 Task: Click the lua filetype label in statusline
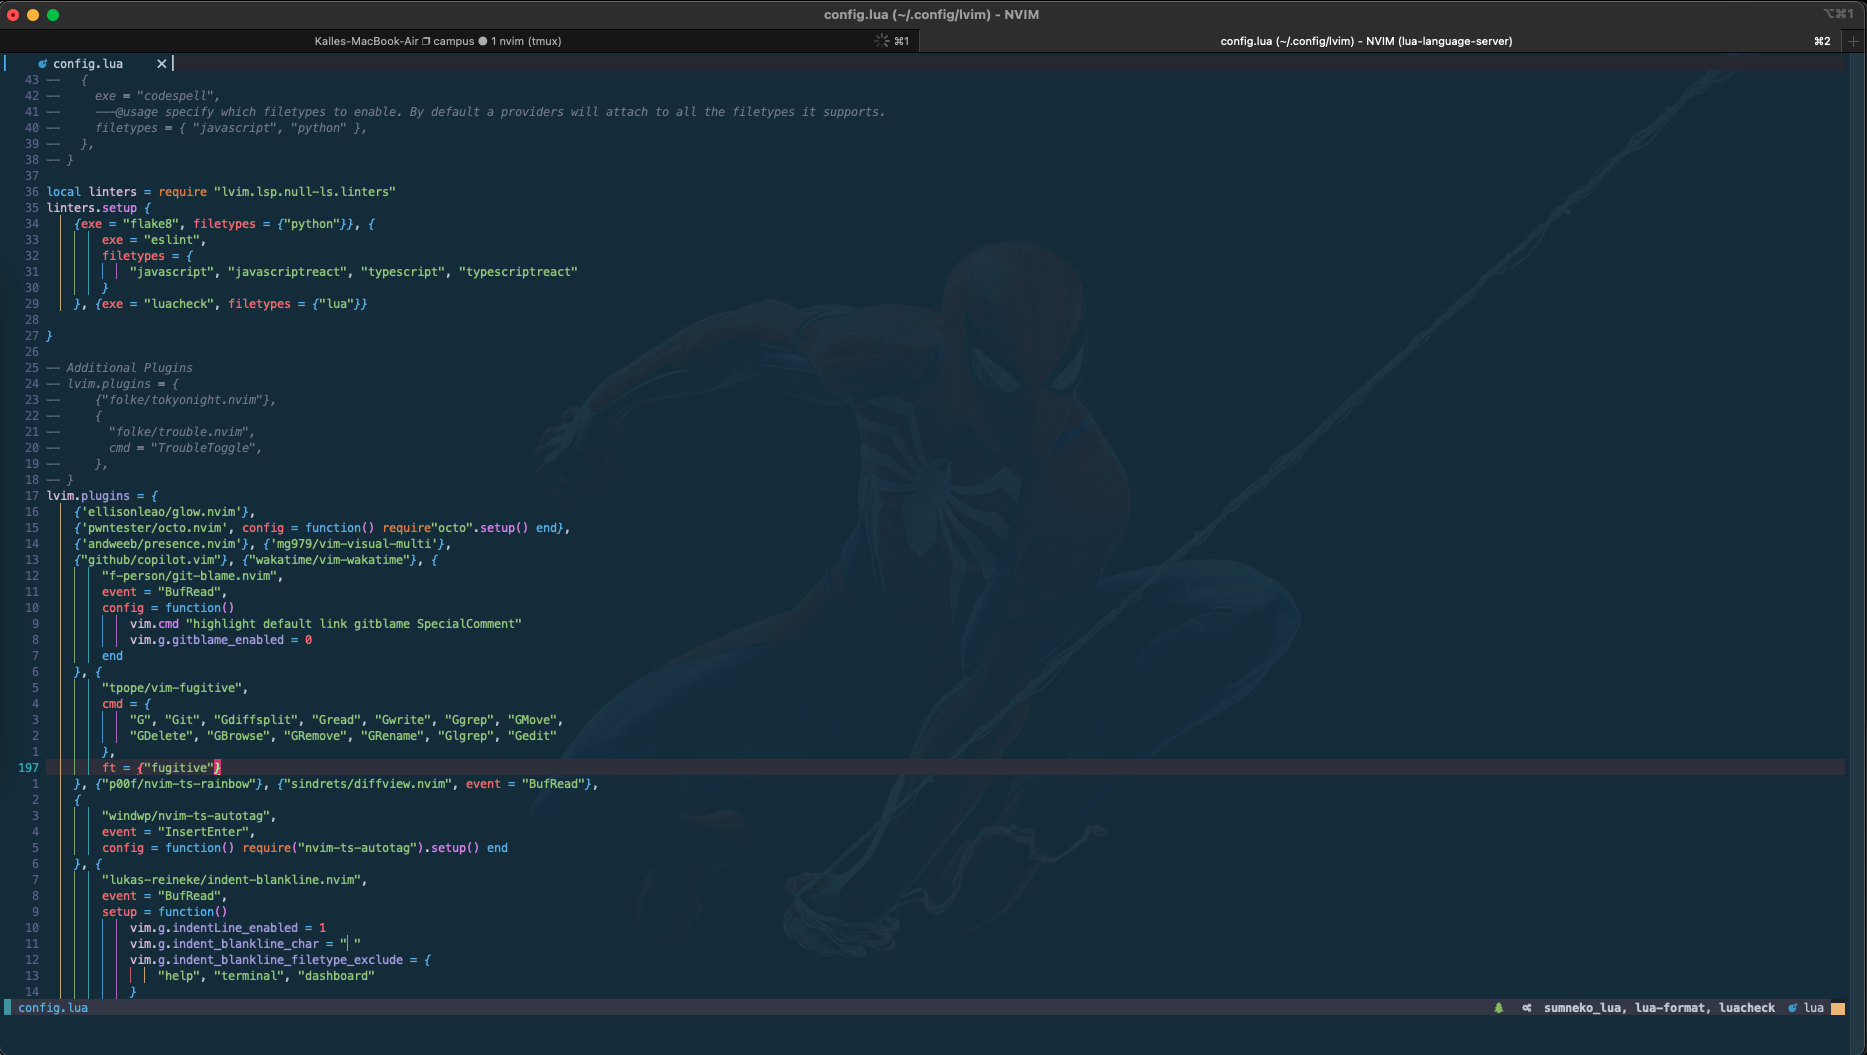pos(1814,1008)
